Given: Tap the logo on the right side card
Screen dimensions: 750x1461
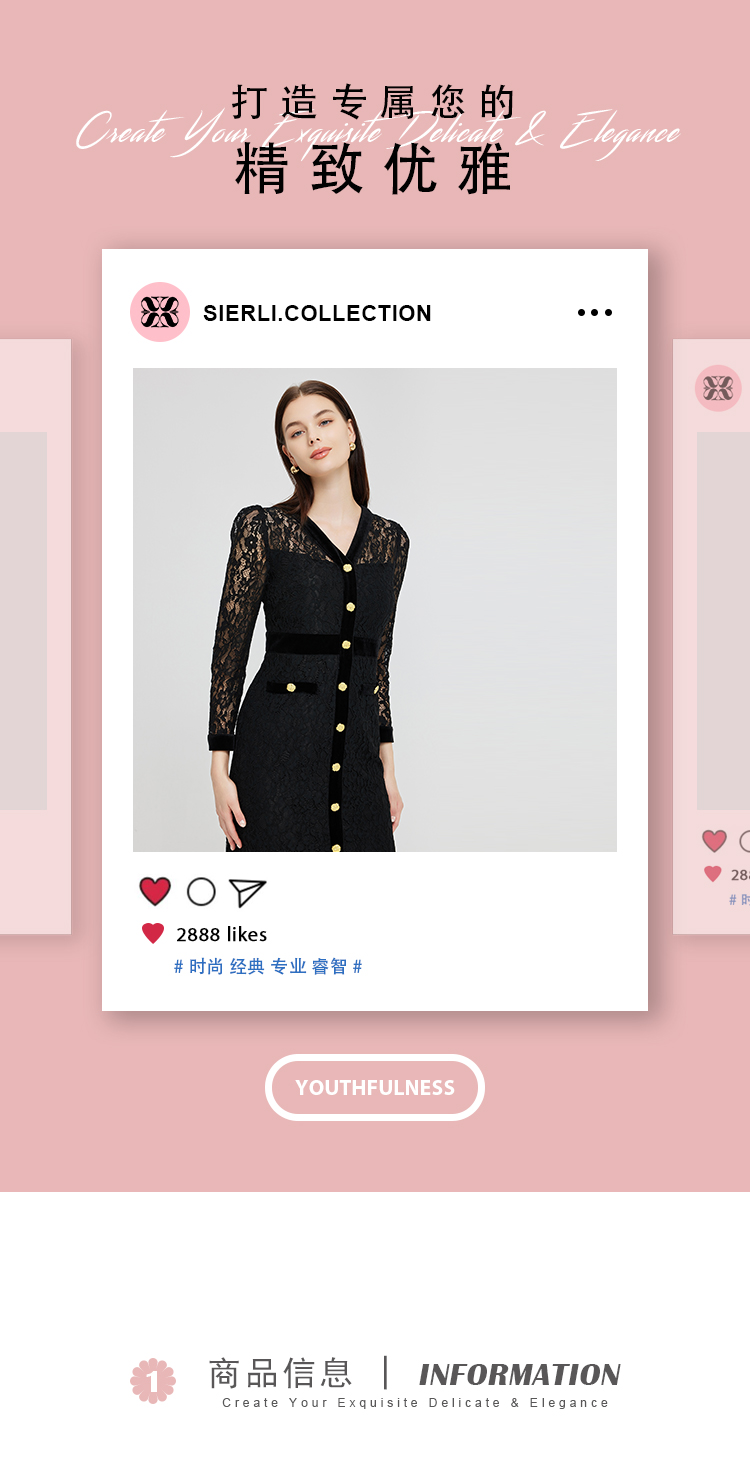Looking at the screenshot, I should [x=718, y=388].
